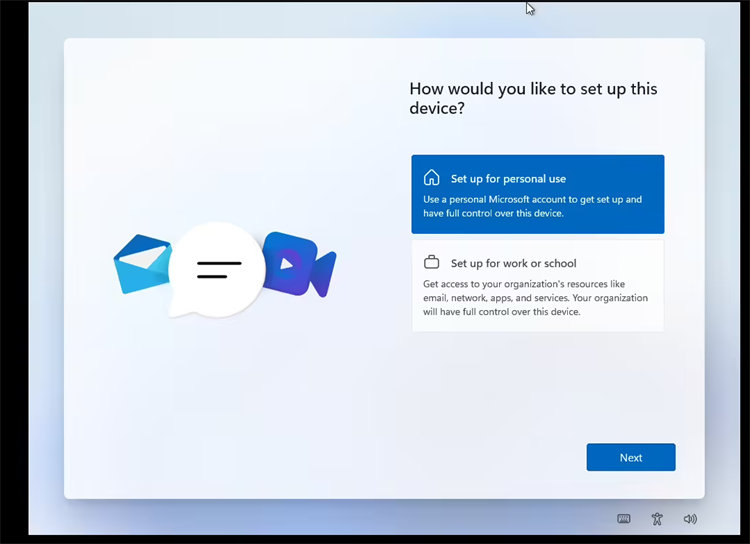750x544 pixels.
Task: Click the volume speaker icon
Action: point(690,519)
